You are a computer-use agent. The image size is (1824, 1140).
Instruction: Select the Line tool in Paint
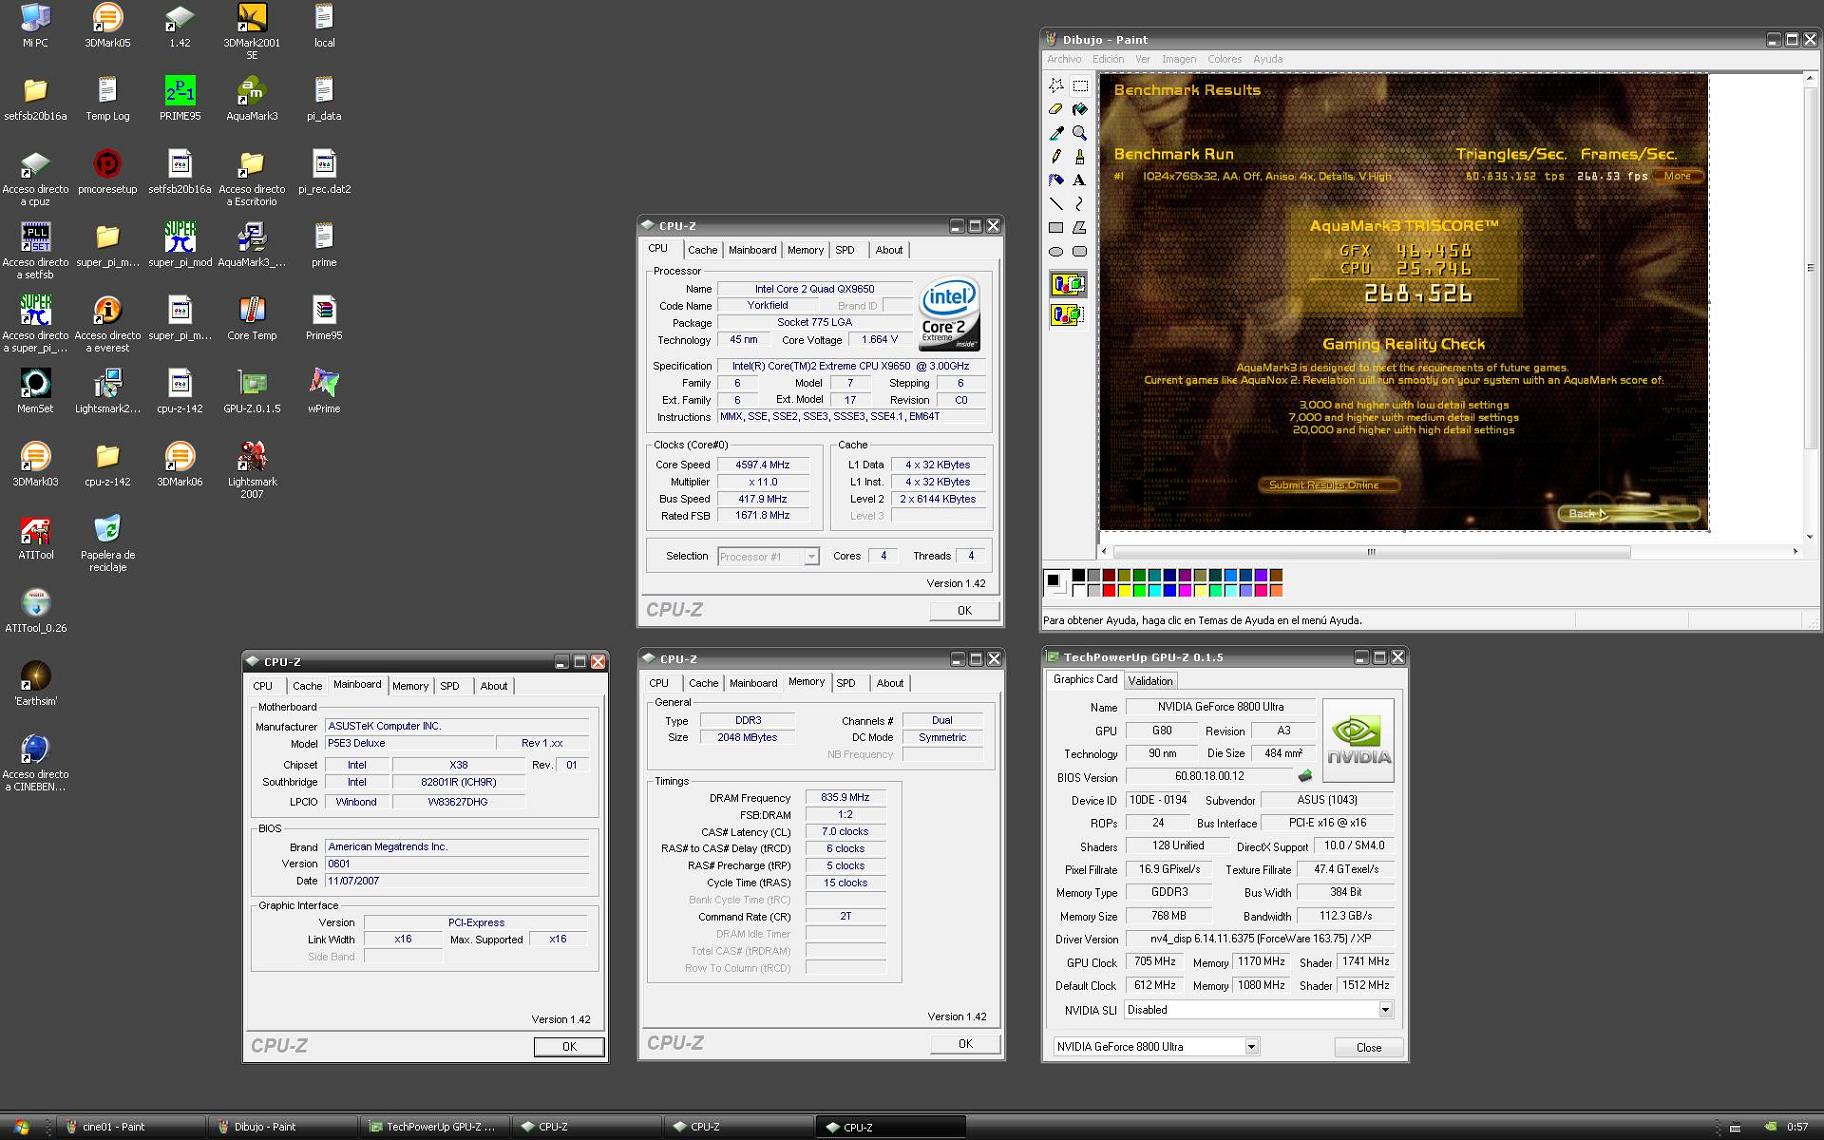click(x=1056, y=204)
